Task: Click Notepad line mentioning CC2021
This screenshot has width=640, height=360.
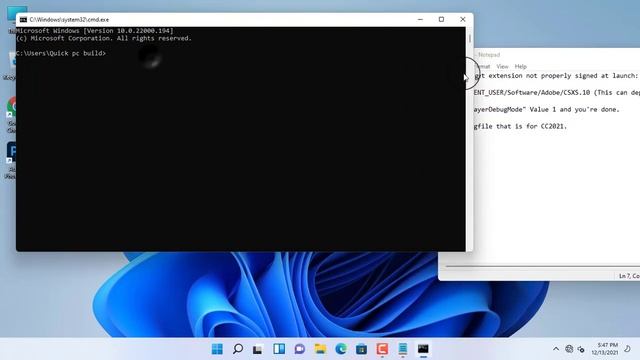Action: coord(520,127)
